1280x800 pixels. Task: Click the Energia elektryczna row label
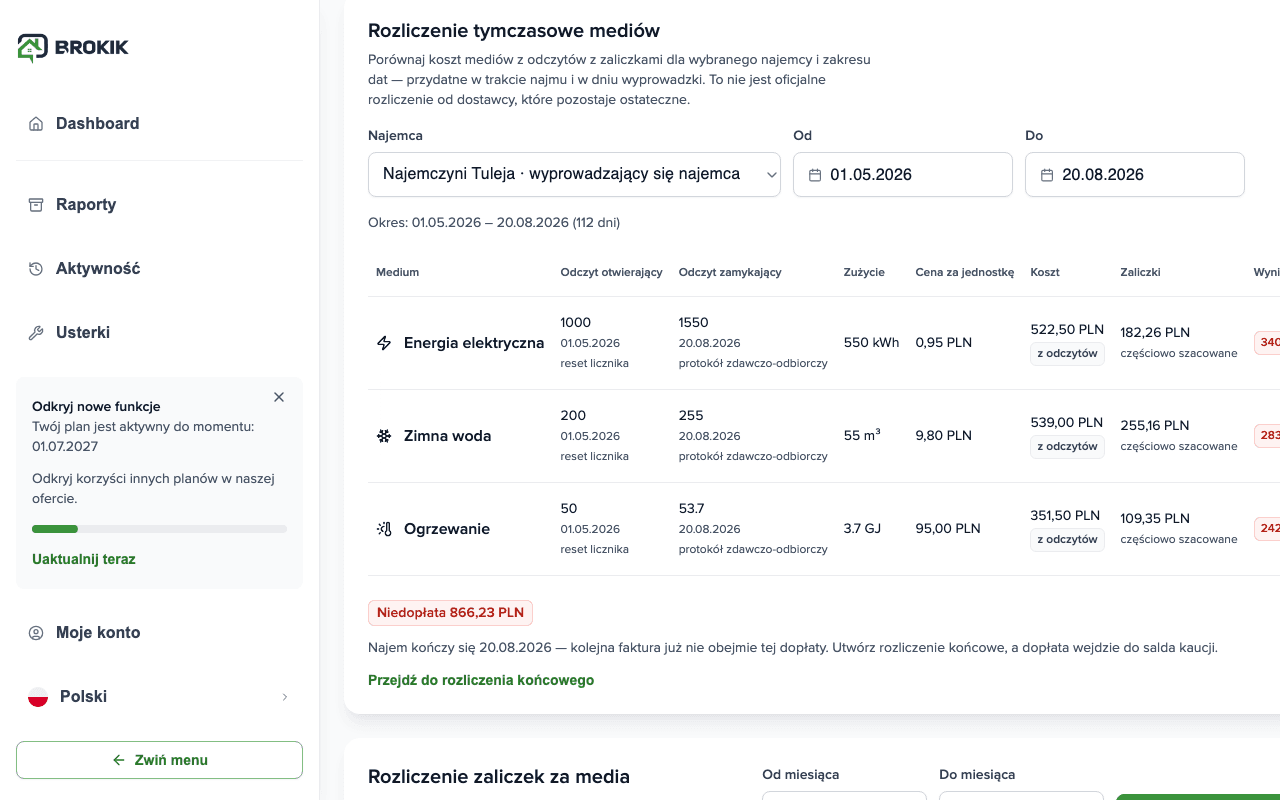[x=474, y=343]
